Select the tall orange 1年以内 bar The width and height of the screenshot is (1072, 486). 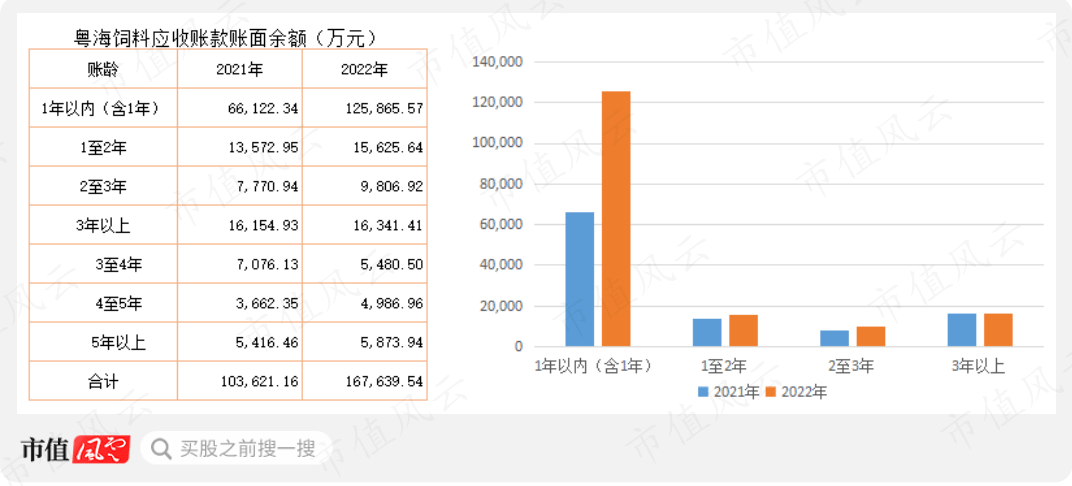(x=615, y=219)
